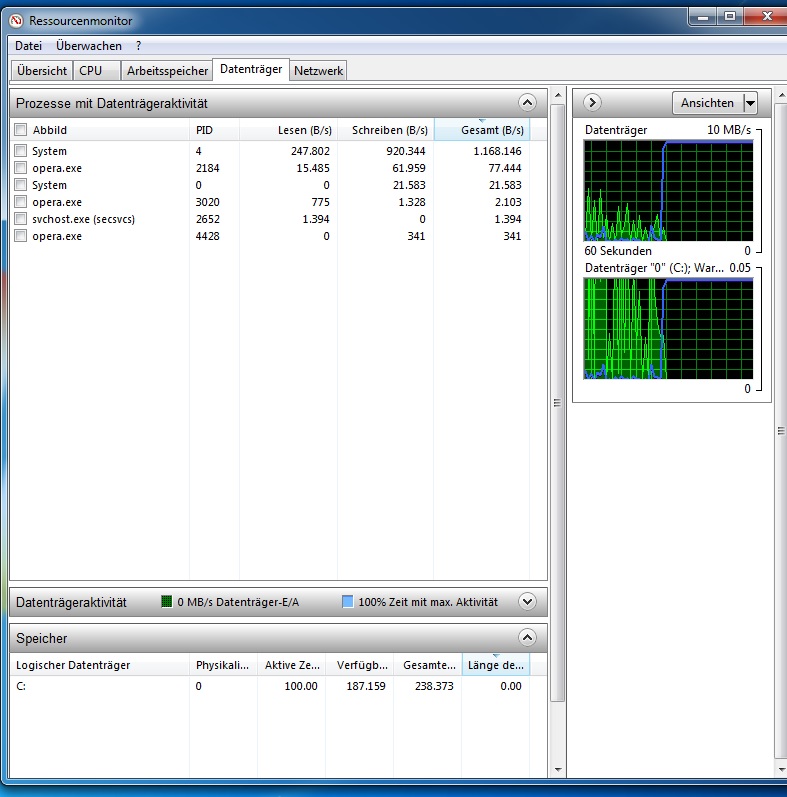Screen dimensions: 787x797
Task: Collapse the graph pane with arrow button
Action: pyautogui.click(x=592, y=103)
